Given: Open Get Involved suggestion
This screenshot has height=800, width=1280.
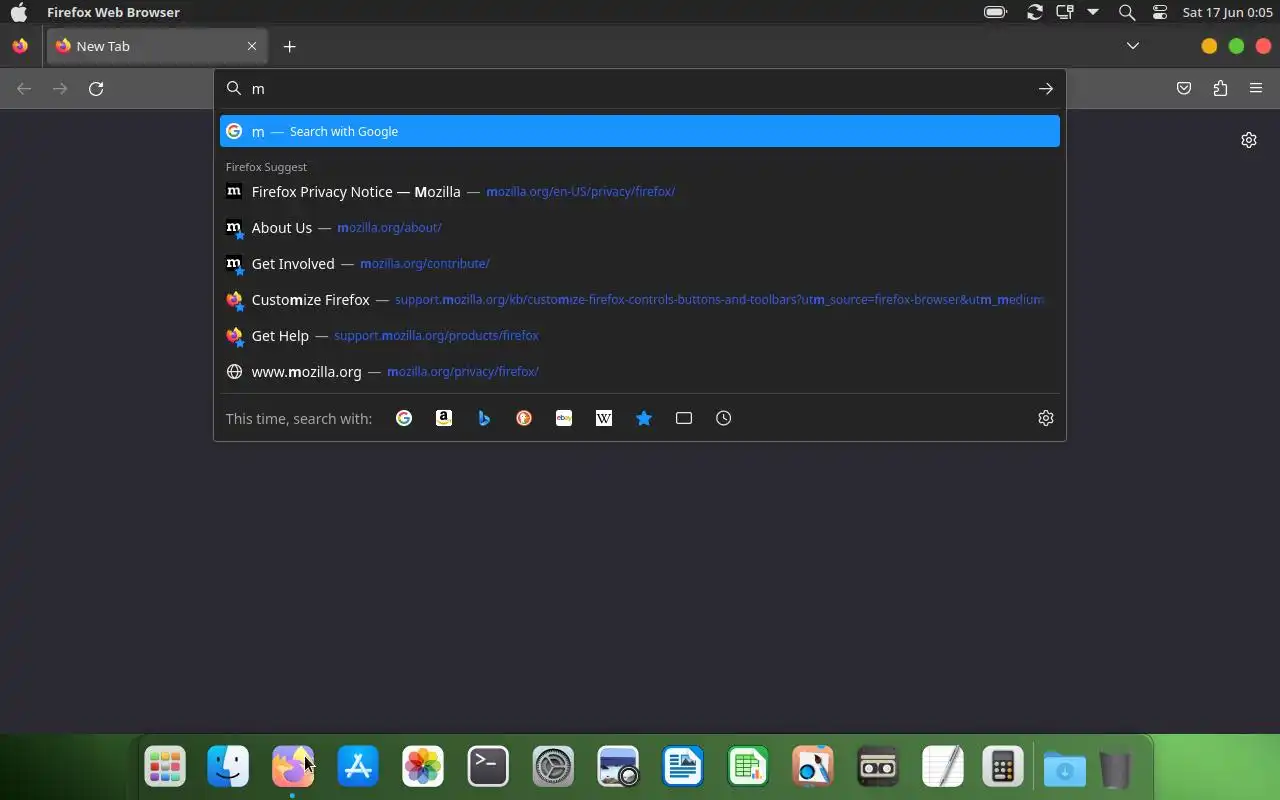Looking at the screenshot, I should [x=640, y=263].
